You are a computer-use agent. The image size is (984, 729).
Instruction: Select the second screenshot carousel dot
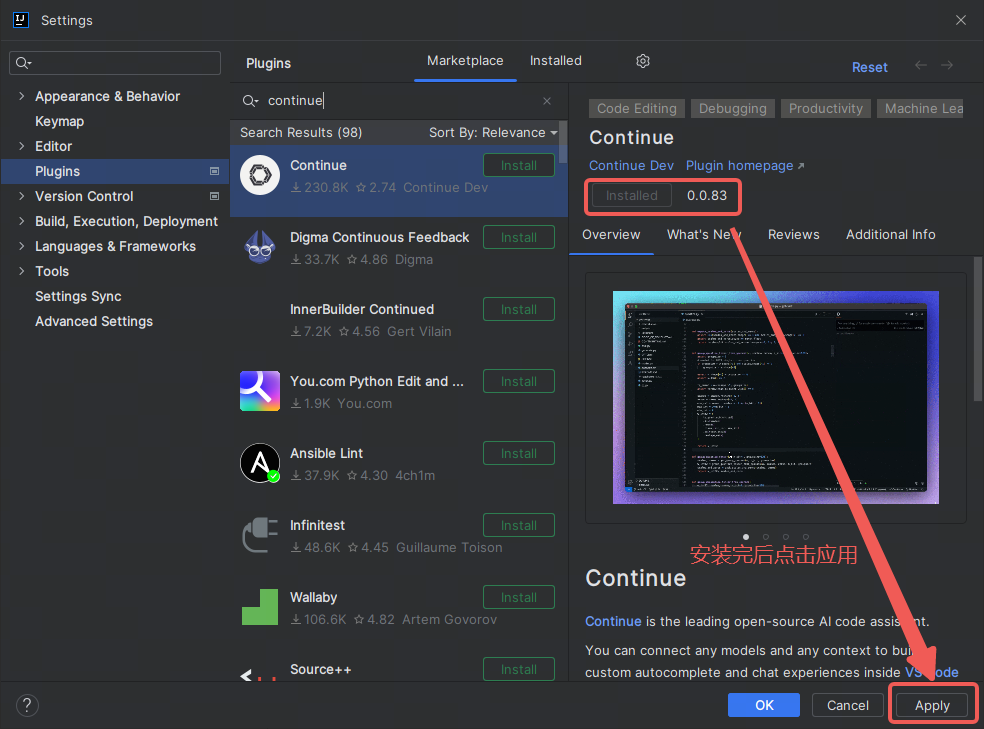766,536
